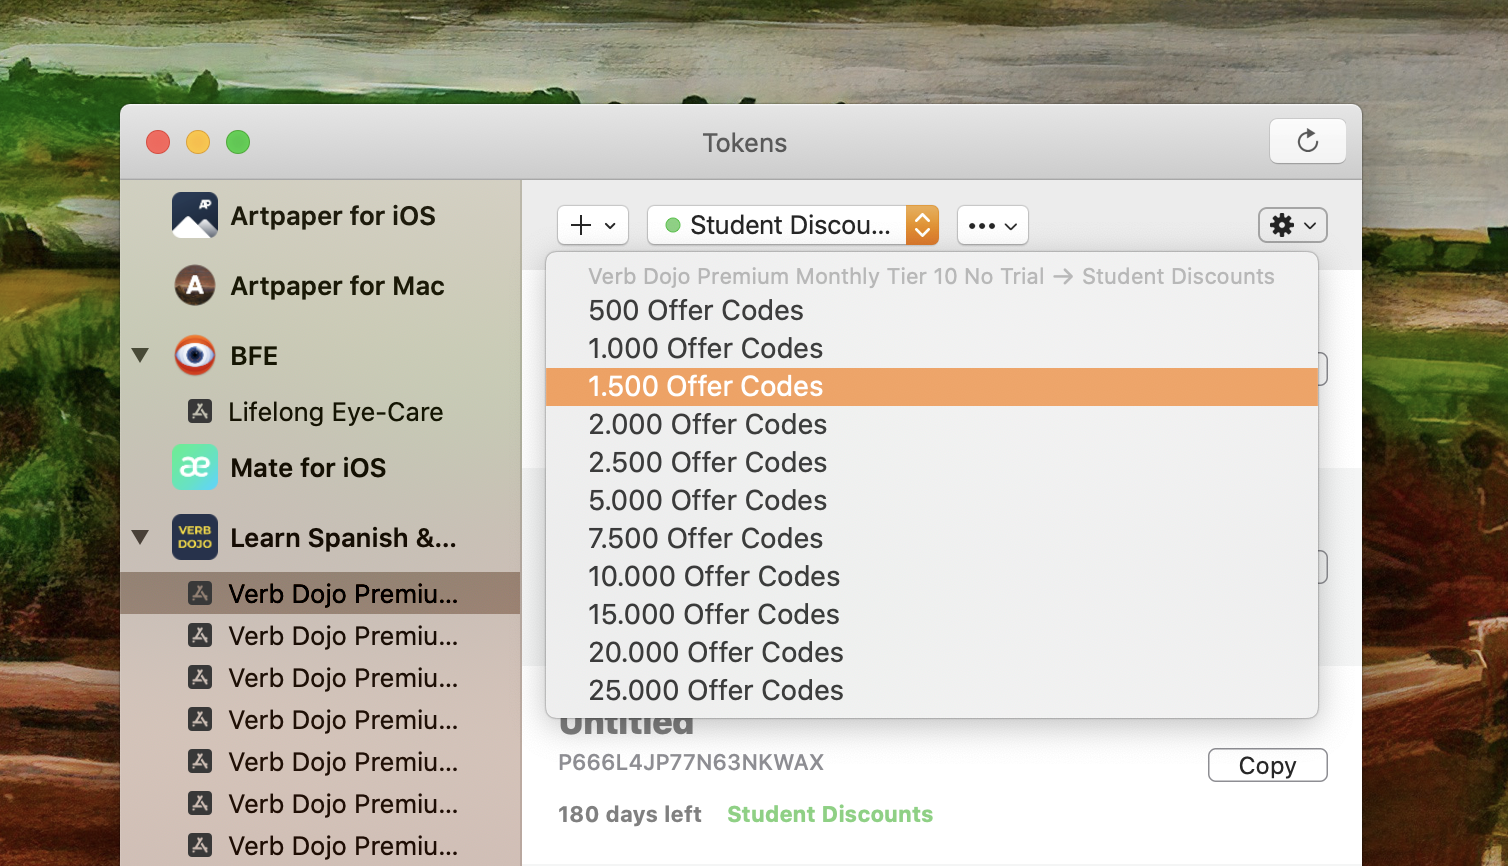Select the BFE eye app icon
The height and width of the screenshot is (866, 1508).
click(x=195, y=356)
